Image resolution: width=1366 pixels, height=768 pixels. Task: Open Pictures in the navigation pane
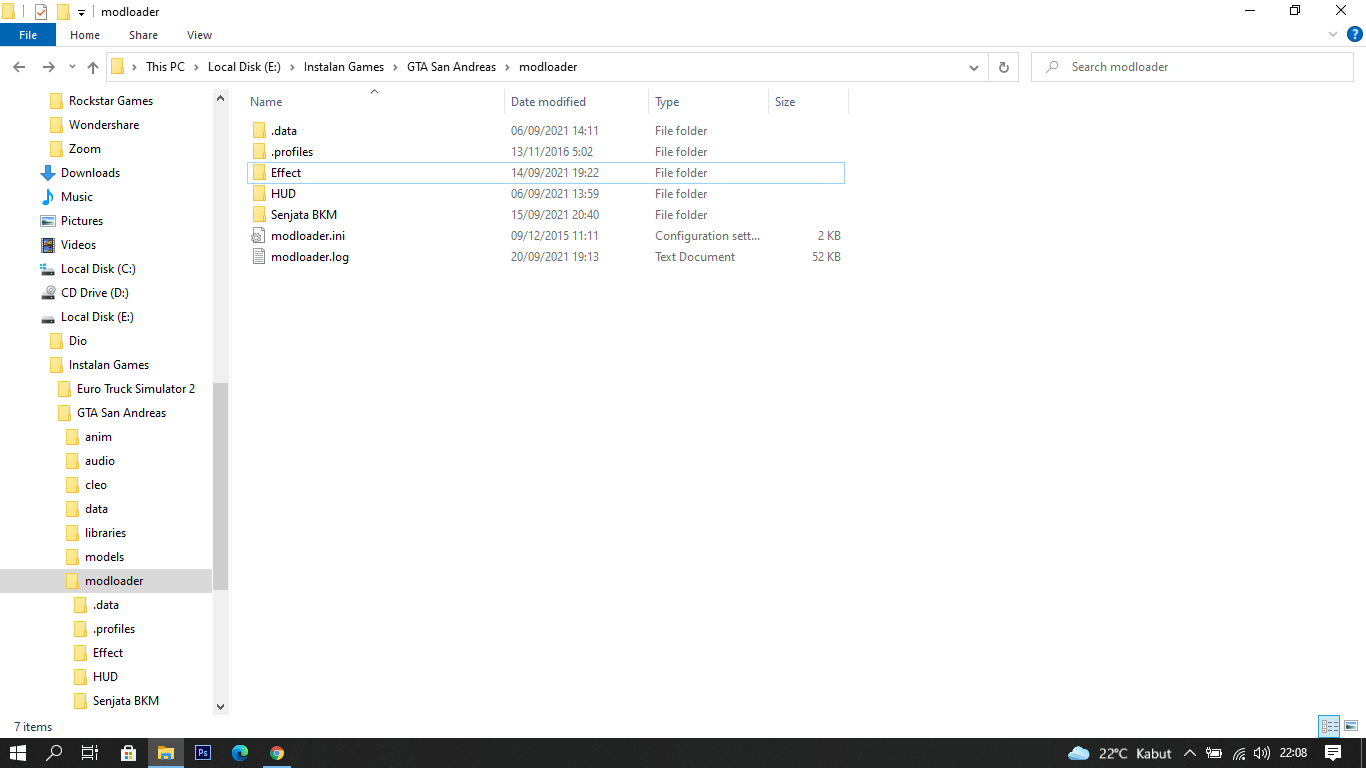pos(81,221)
